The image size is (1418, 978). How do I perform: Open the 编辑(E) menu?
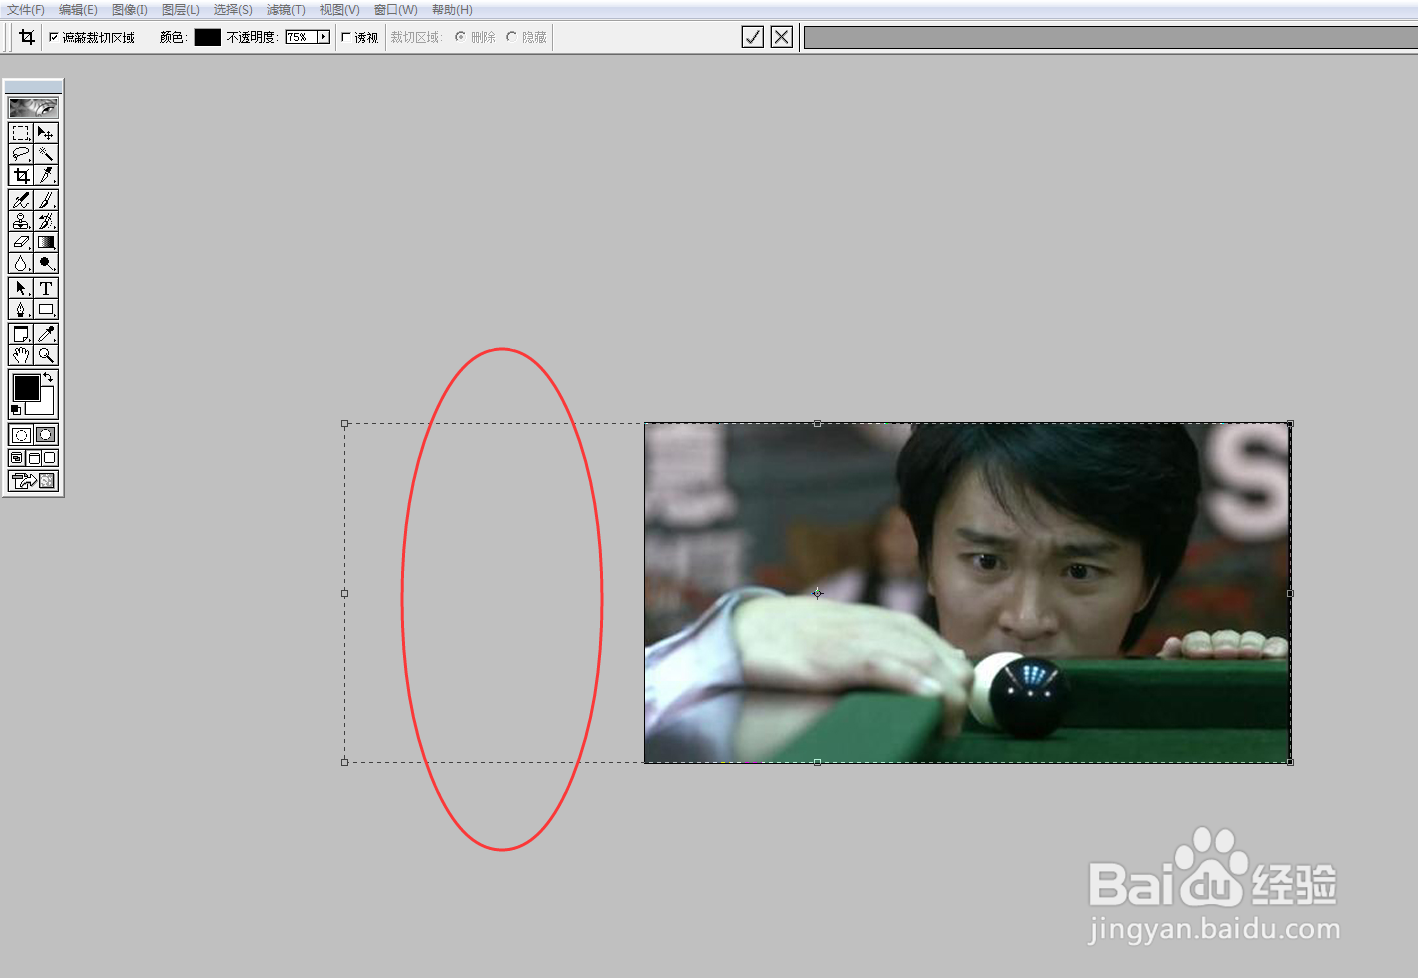point(78,10)
